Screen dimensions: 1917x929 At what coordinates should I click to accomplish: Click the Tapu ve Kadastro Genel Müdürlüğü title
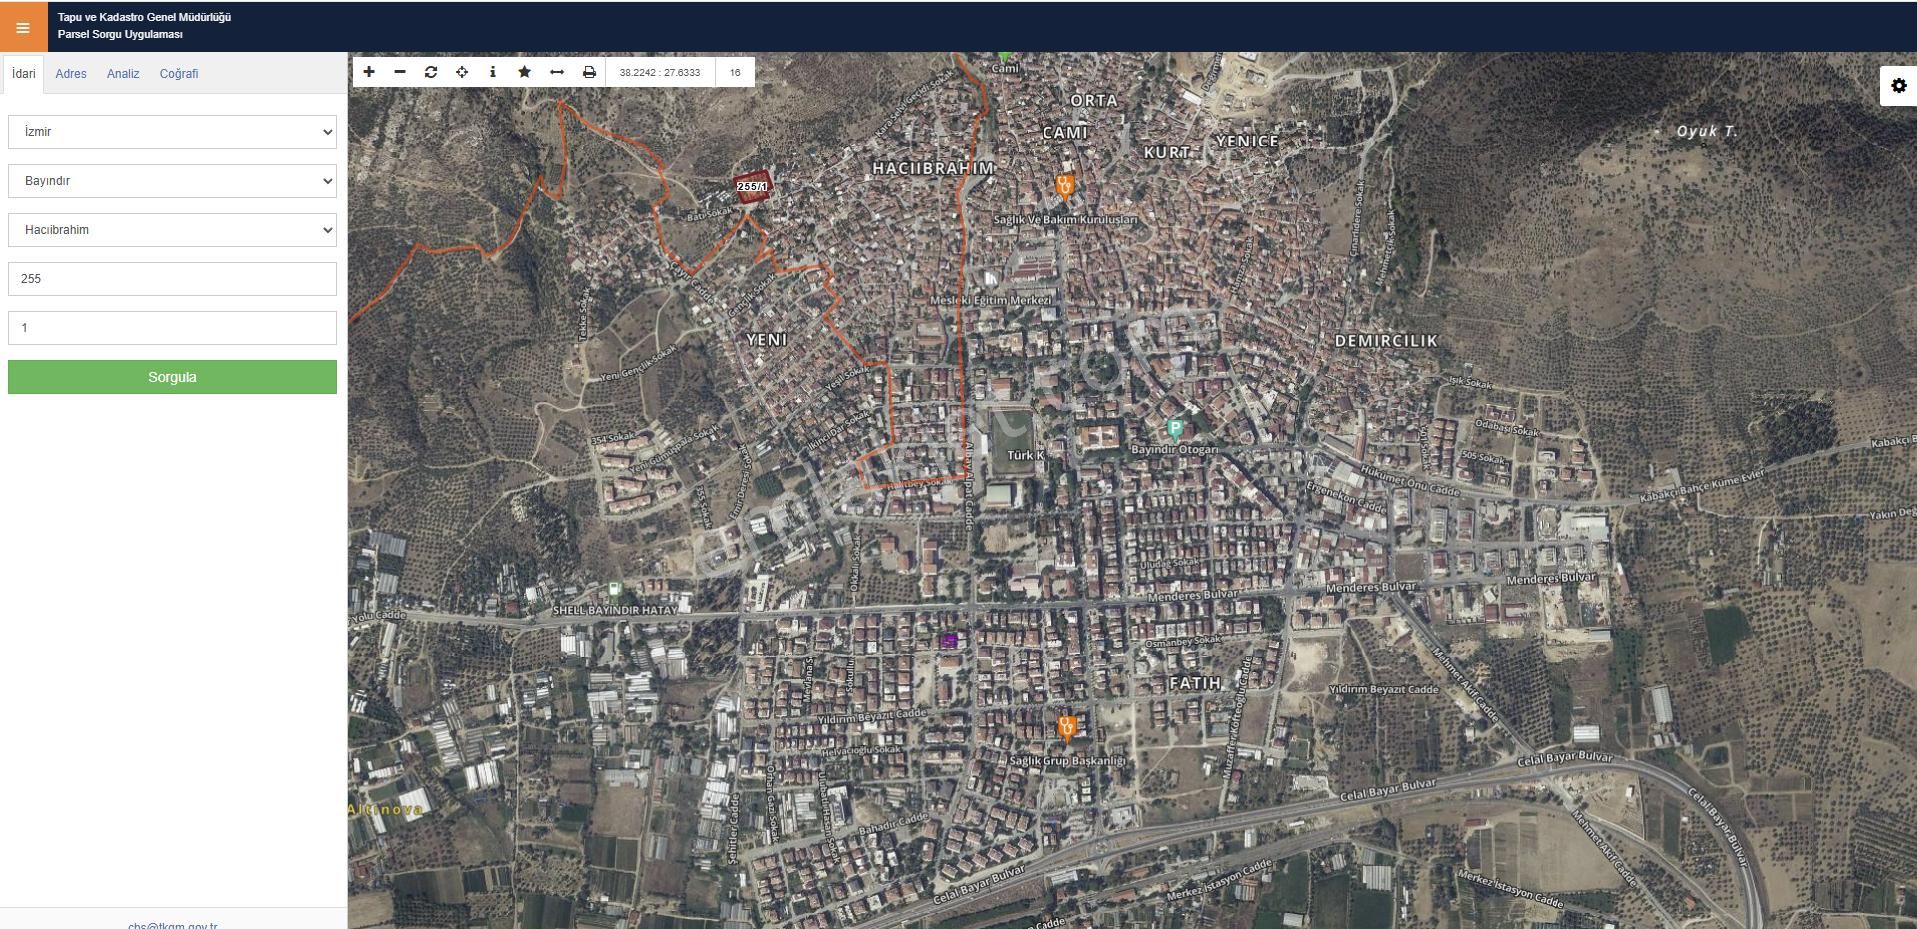pyautogui.click(x=144, y=17)
